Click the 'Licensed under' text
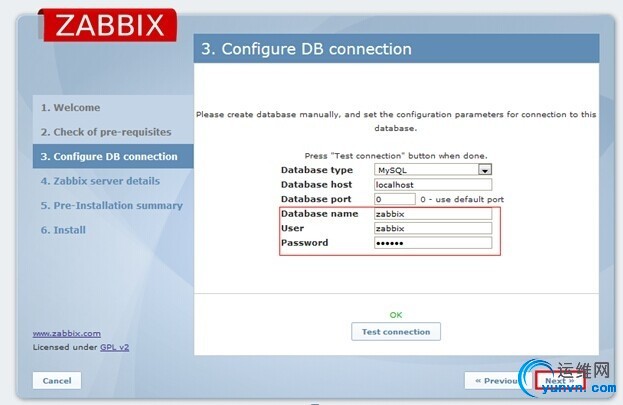Screen dimensions: 623x405 [x=65, y=347]
